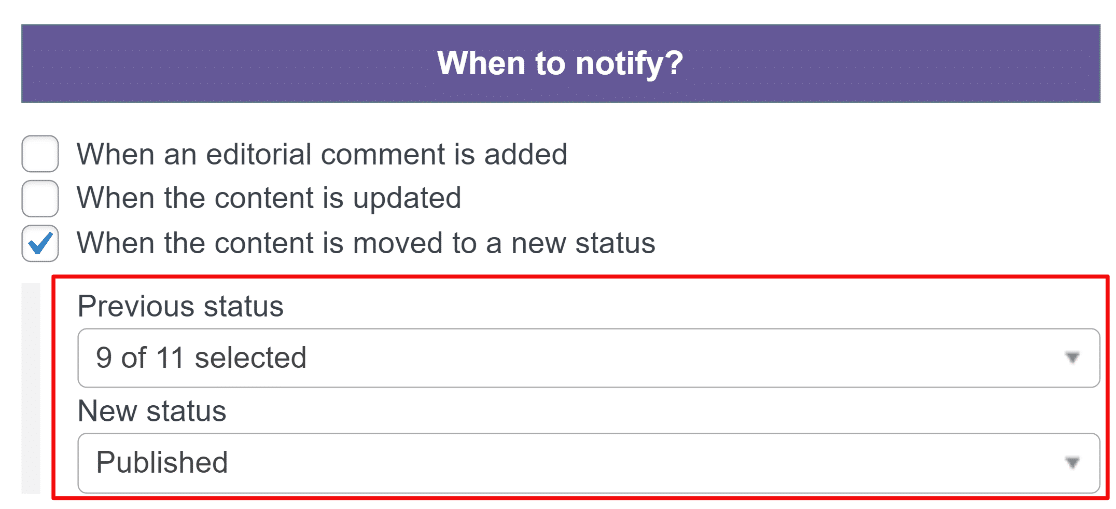Screen dimensions: 1116x509
Task: Tick the content is updated checkbox
Action: 40,199
